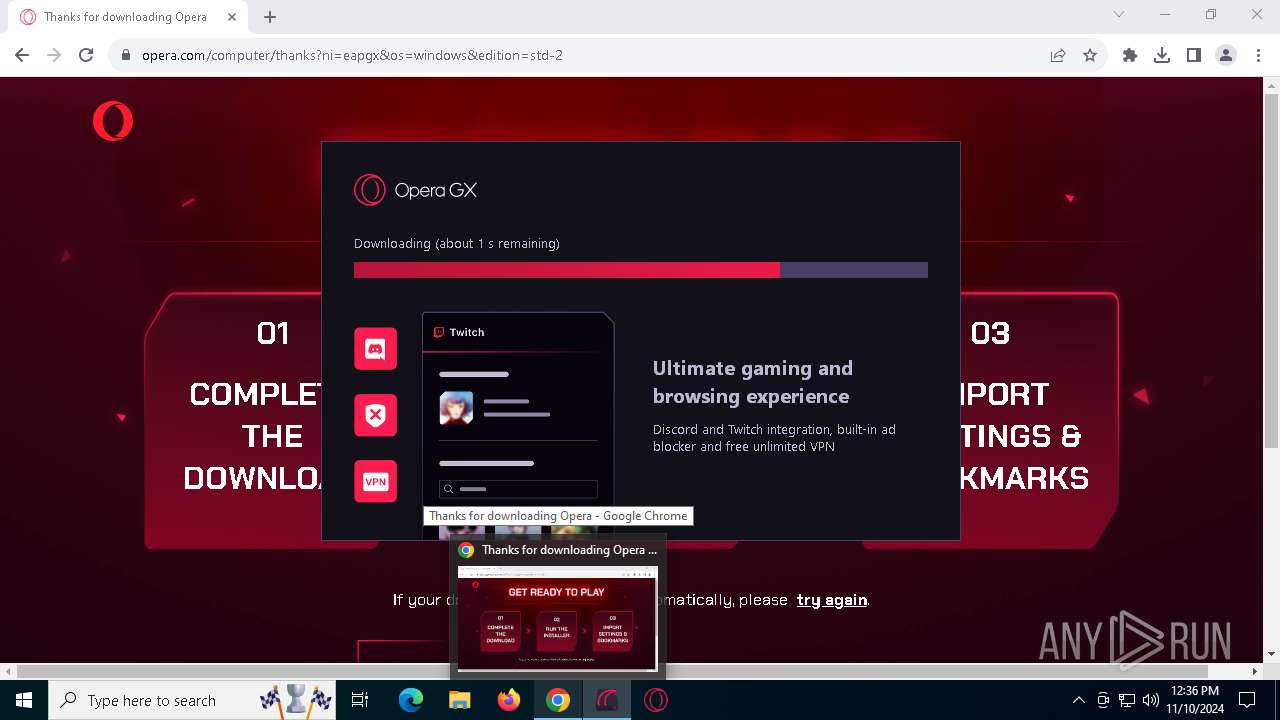Click the vertical page scrollbar

[x=1272, y=270]
